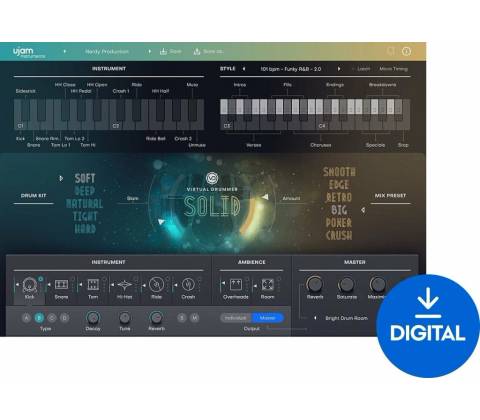Viewport: 480px width, 420px height.
Task: Go to previous preset arrow in header
Action: [65, 51]
